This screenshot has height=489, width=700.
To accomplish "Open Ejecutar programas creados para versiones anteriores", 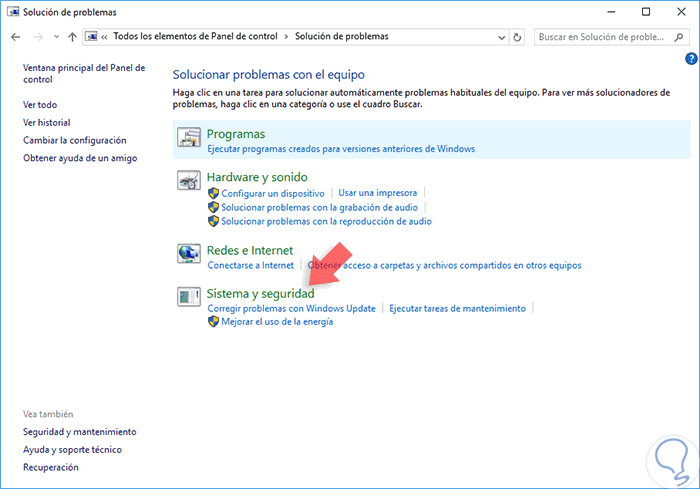I will [341, 149].
